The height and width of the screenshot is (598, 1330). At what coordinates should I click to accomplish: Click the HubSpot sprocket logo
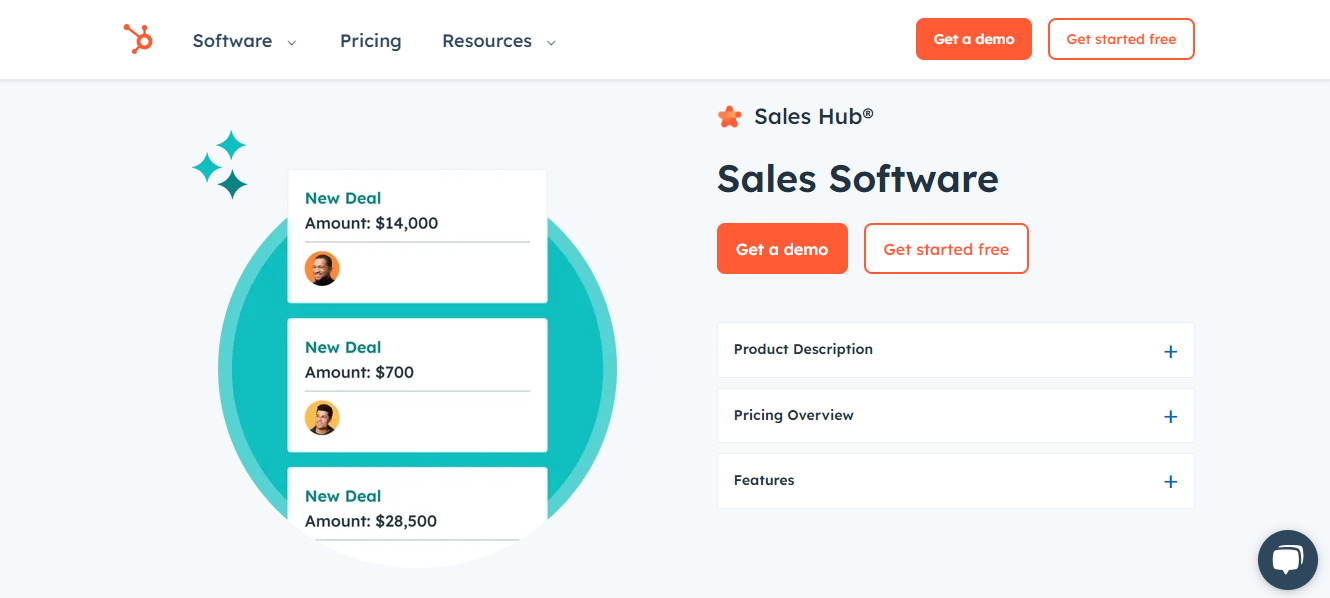138,39
